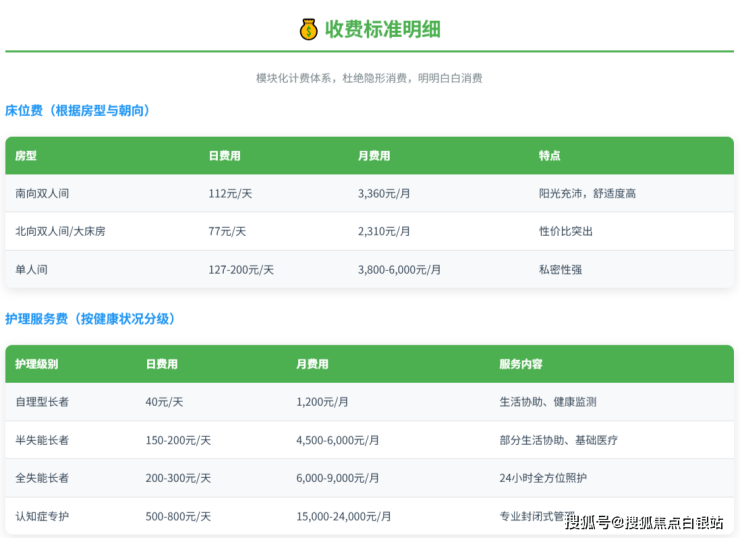
Task: Click the 搜狐号@搜狐焦点白银站 watermark
Action: pyautogui.click(x=644, y=522)
